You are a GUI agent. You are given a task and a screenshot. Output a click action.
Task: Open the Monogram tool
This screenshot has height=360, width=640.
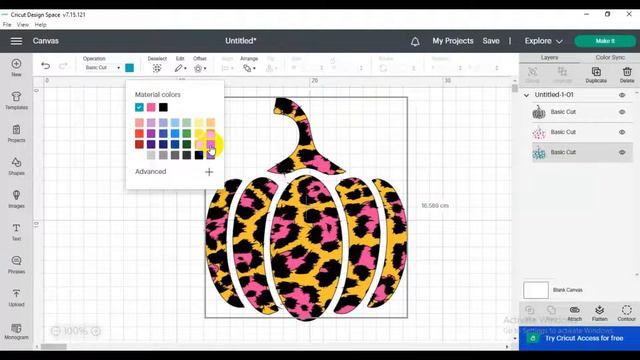click(x=16, y=331)
